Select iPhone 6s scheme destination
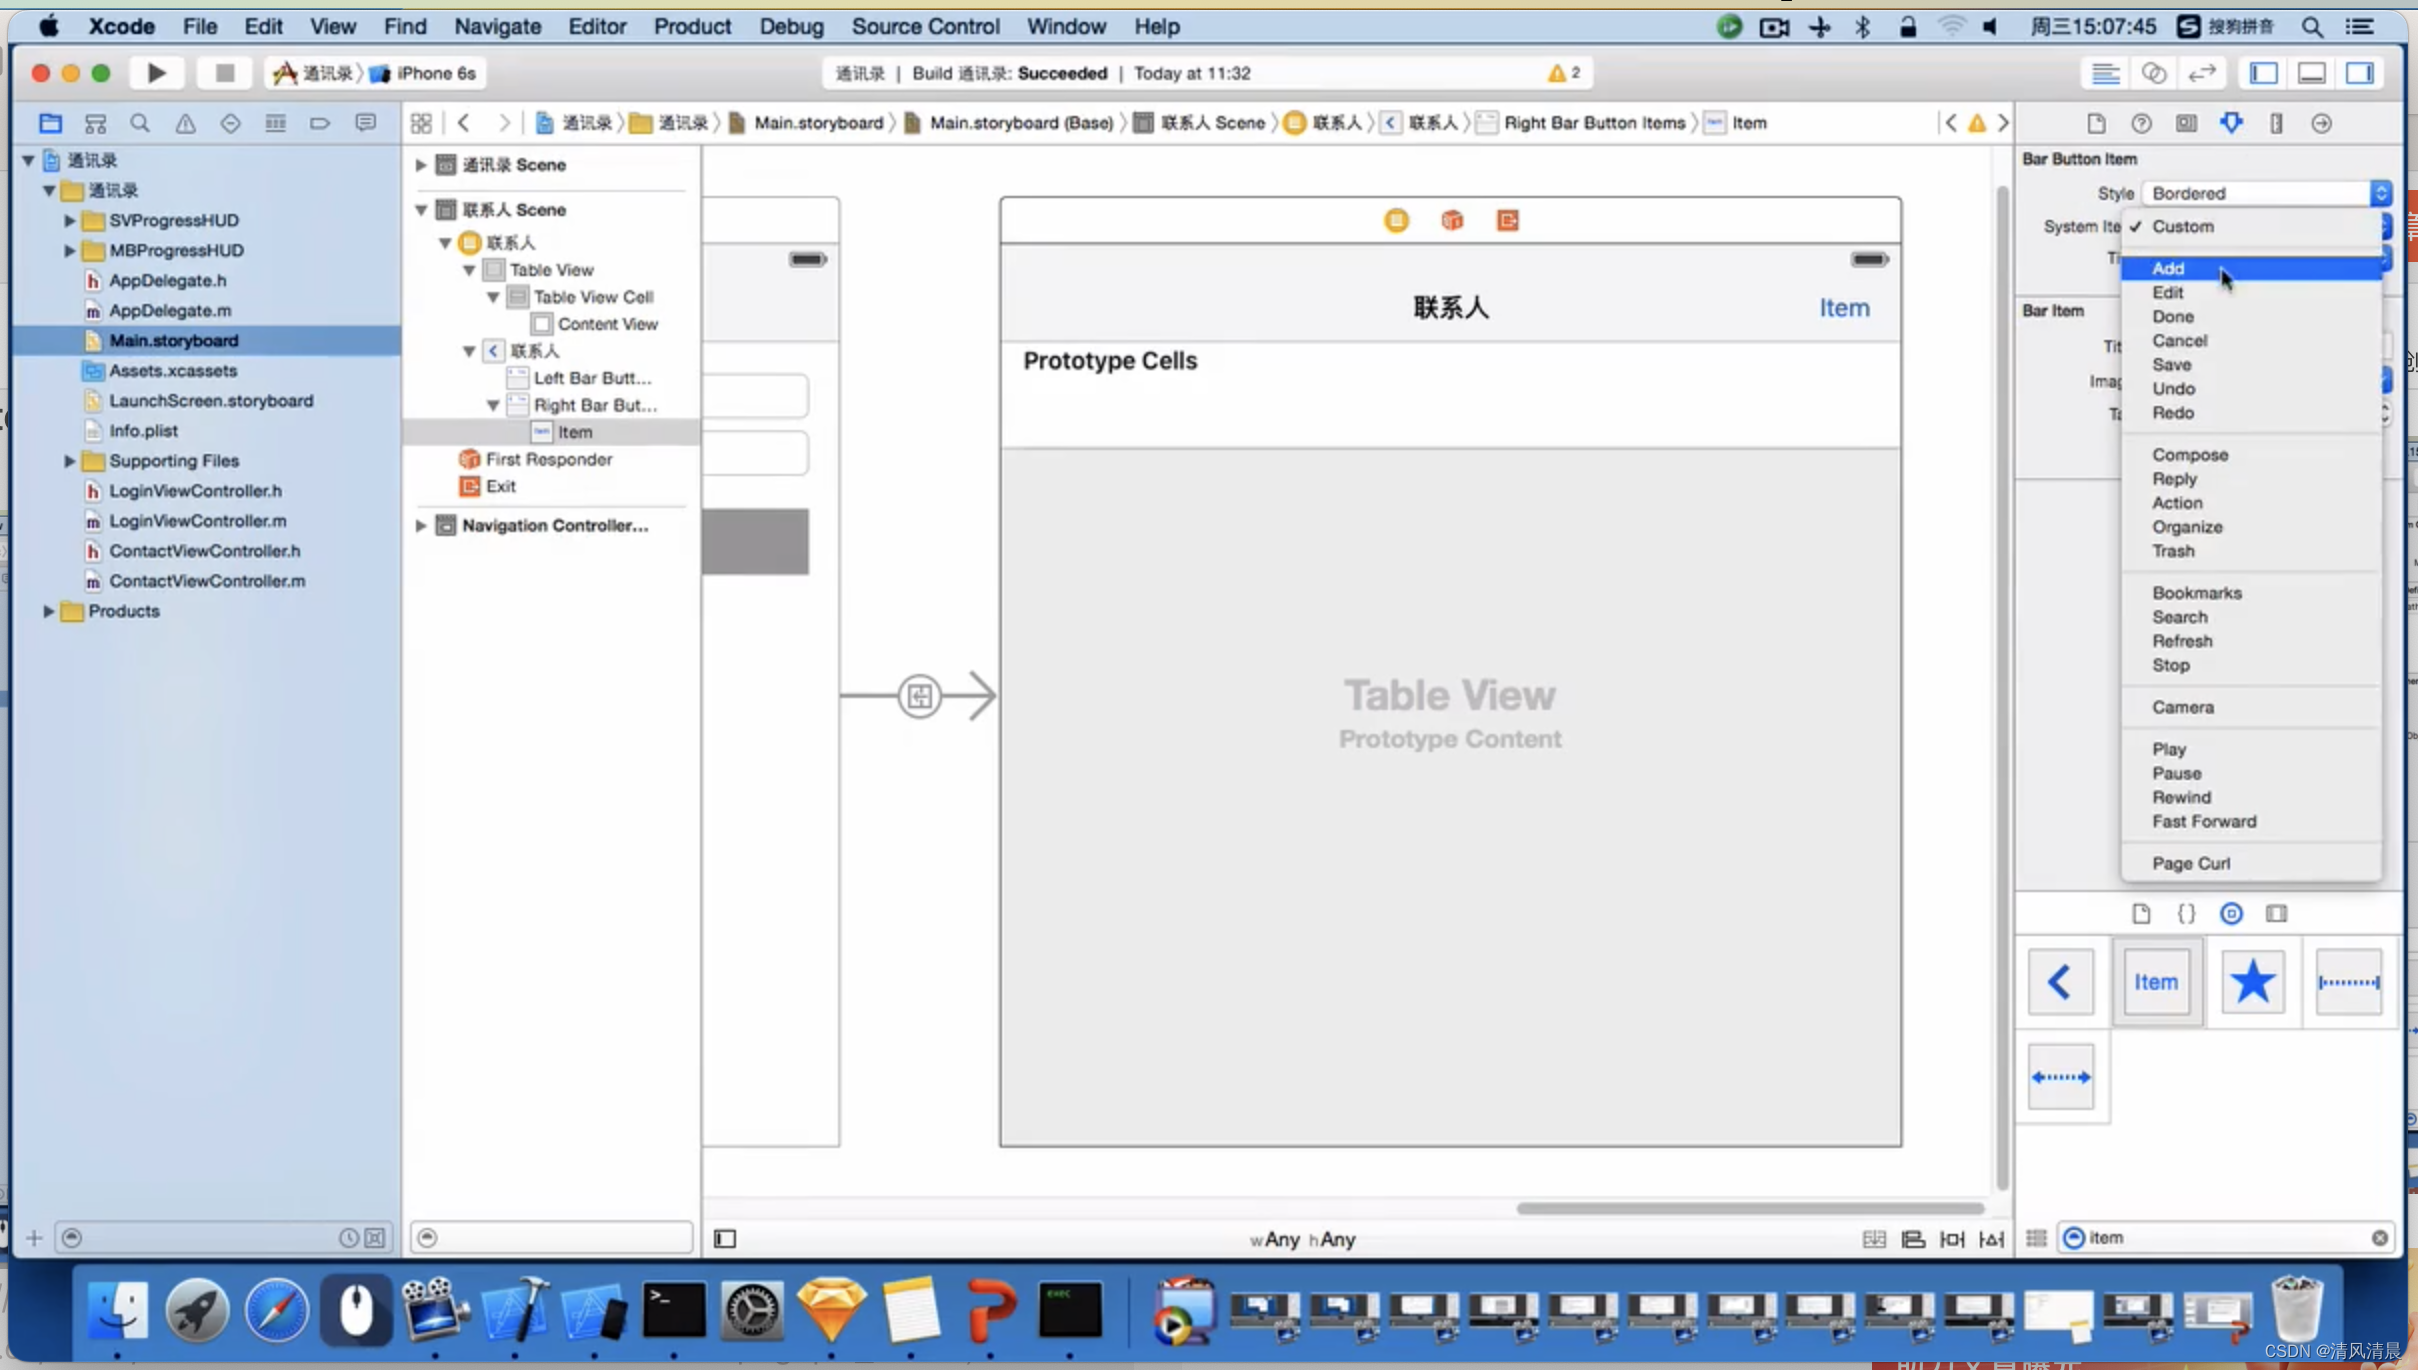 [425, 73]
